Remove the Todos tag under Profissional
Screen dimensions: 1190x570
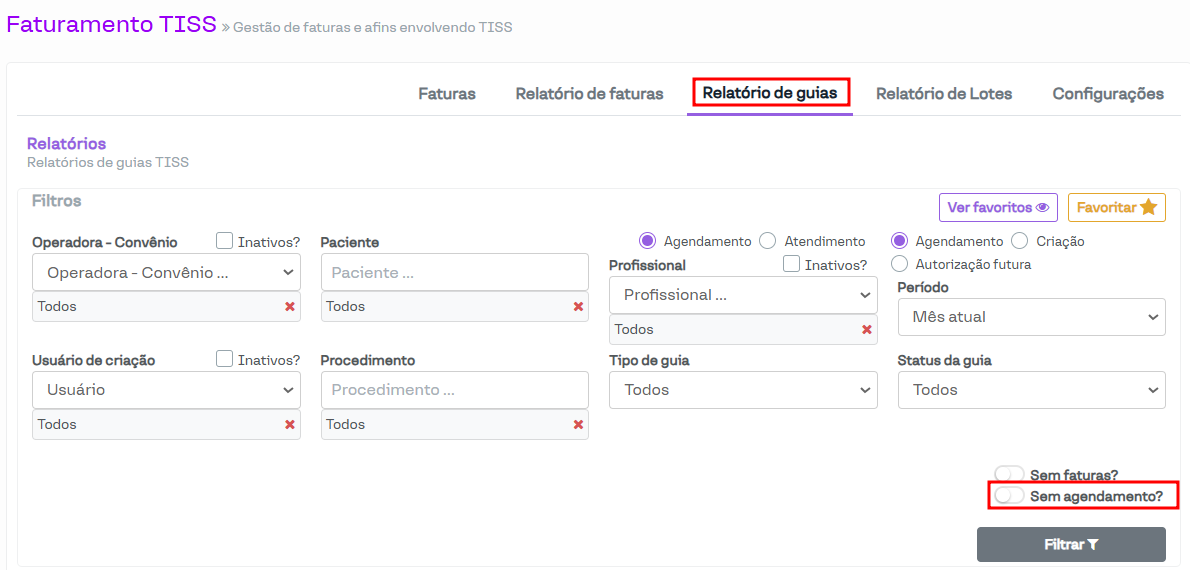(x=867, y=330)
